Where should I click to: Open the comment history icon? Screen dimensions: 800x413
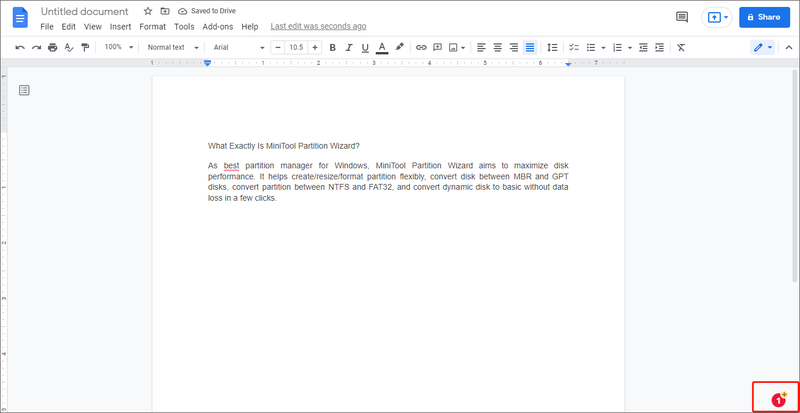click(682, 17)
